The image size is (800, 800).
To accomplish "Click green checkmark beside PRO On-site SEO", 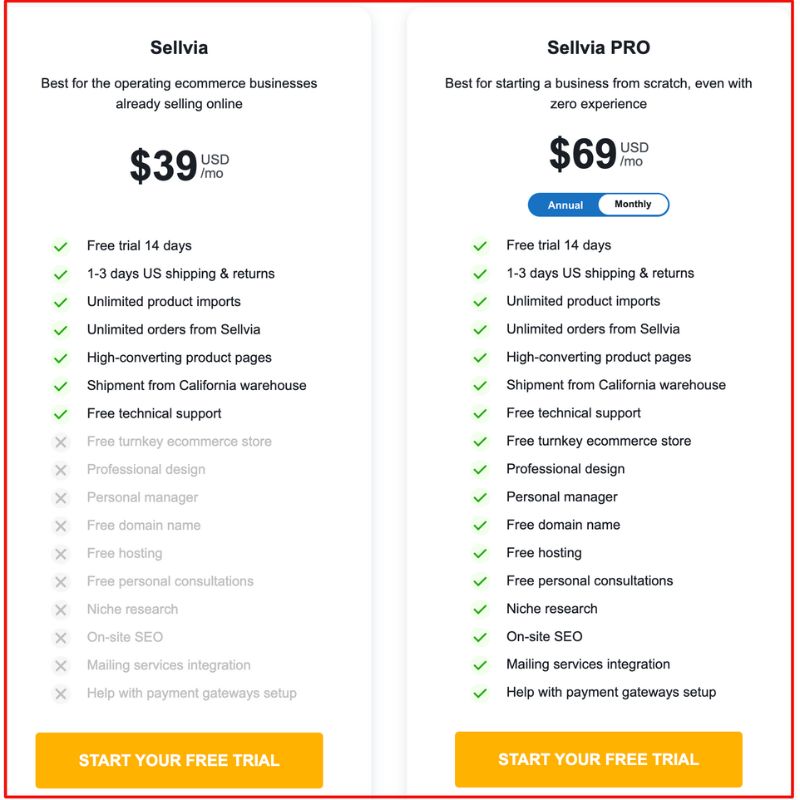I will tap(480, 637).
